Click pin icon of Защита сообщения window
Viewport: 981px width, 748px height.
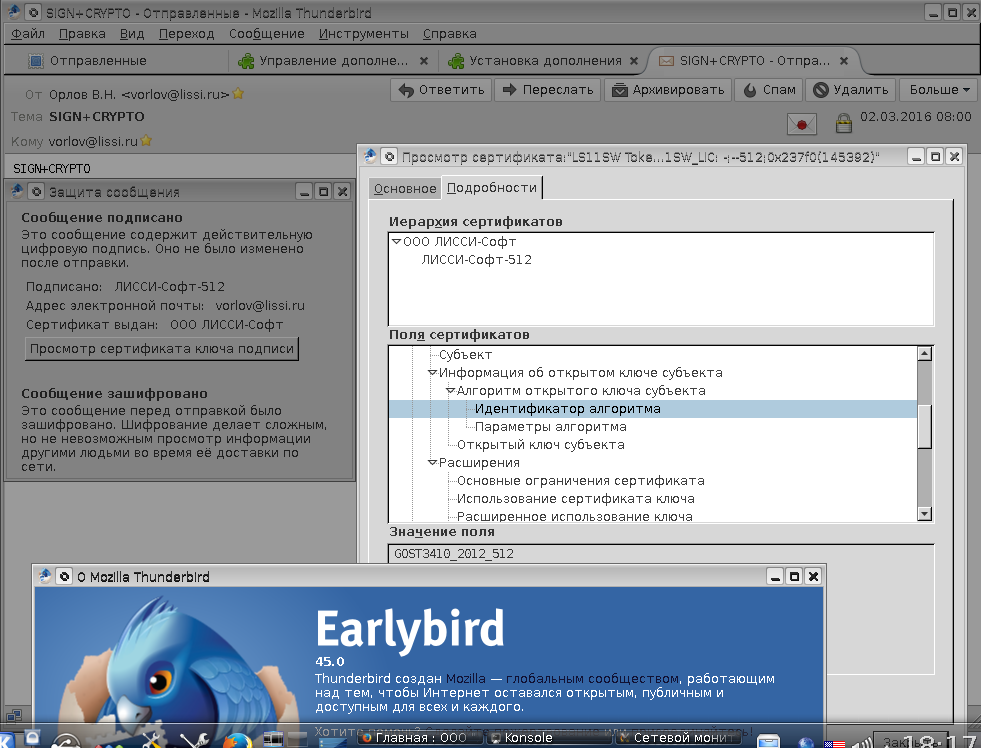(36, 191)
